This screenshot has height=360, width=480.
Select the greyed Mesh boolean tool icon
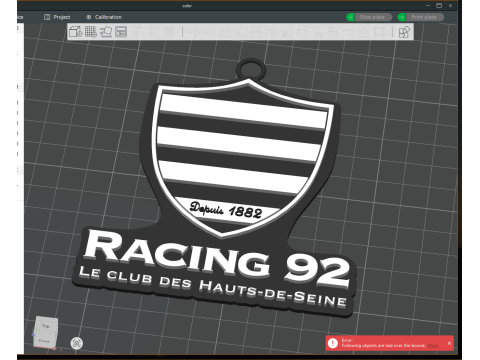pyautogui.click(x=271, y=32)
